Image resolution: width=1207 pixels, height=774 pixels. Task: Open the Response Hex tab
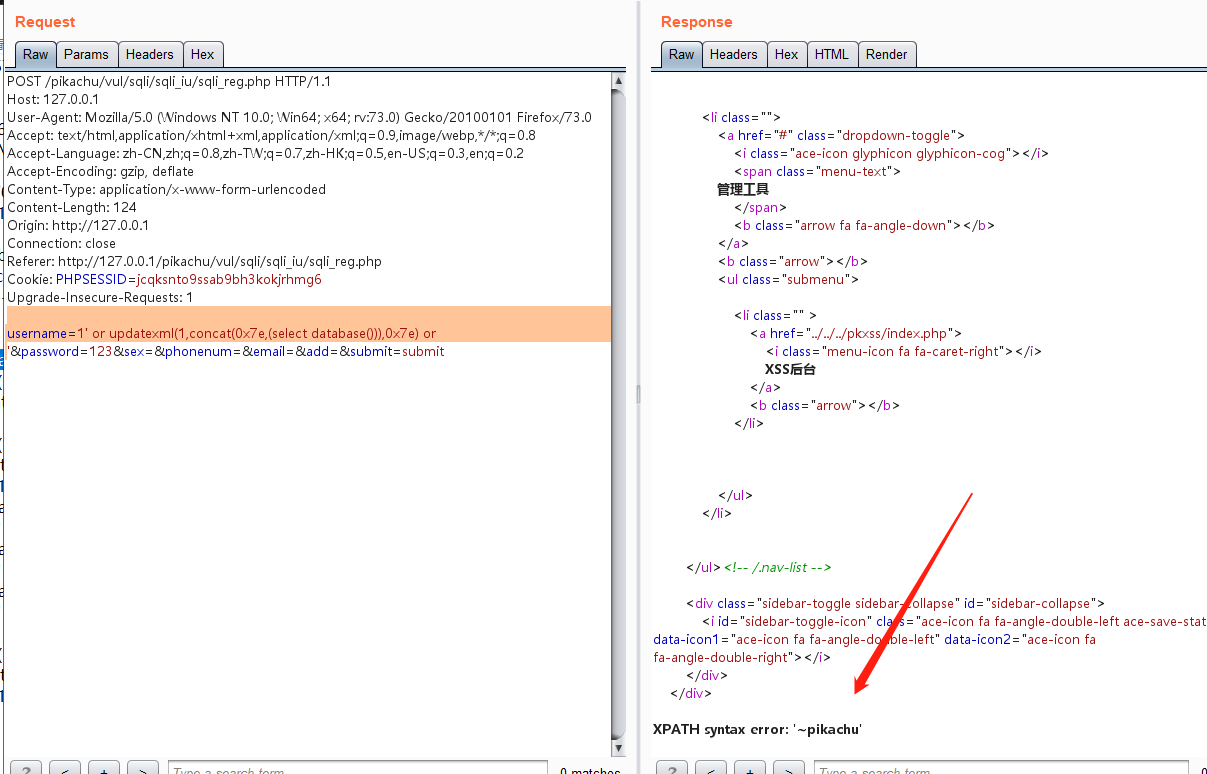point(787,55)
